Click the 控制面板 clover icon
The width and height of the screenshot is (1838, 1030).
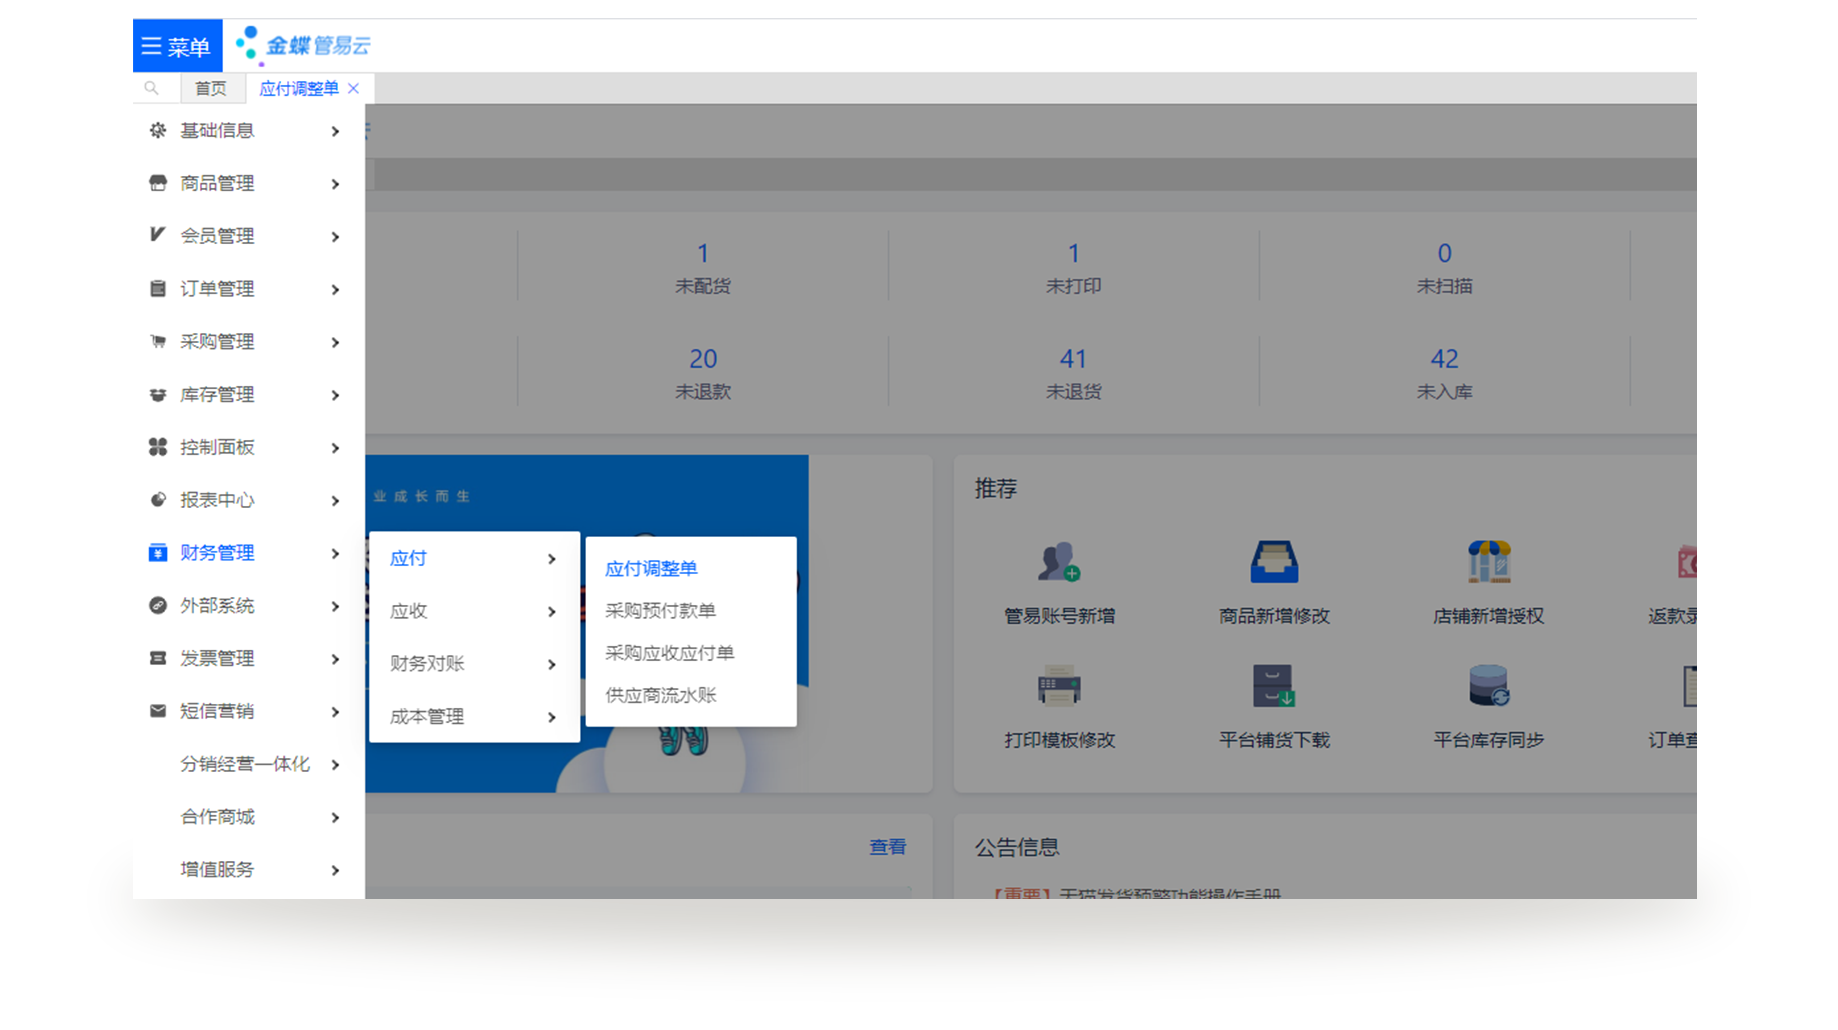157,446
